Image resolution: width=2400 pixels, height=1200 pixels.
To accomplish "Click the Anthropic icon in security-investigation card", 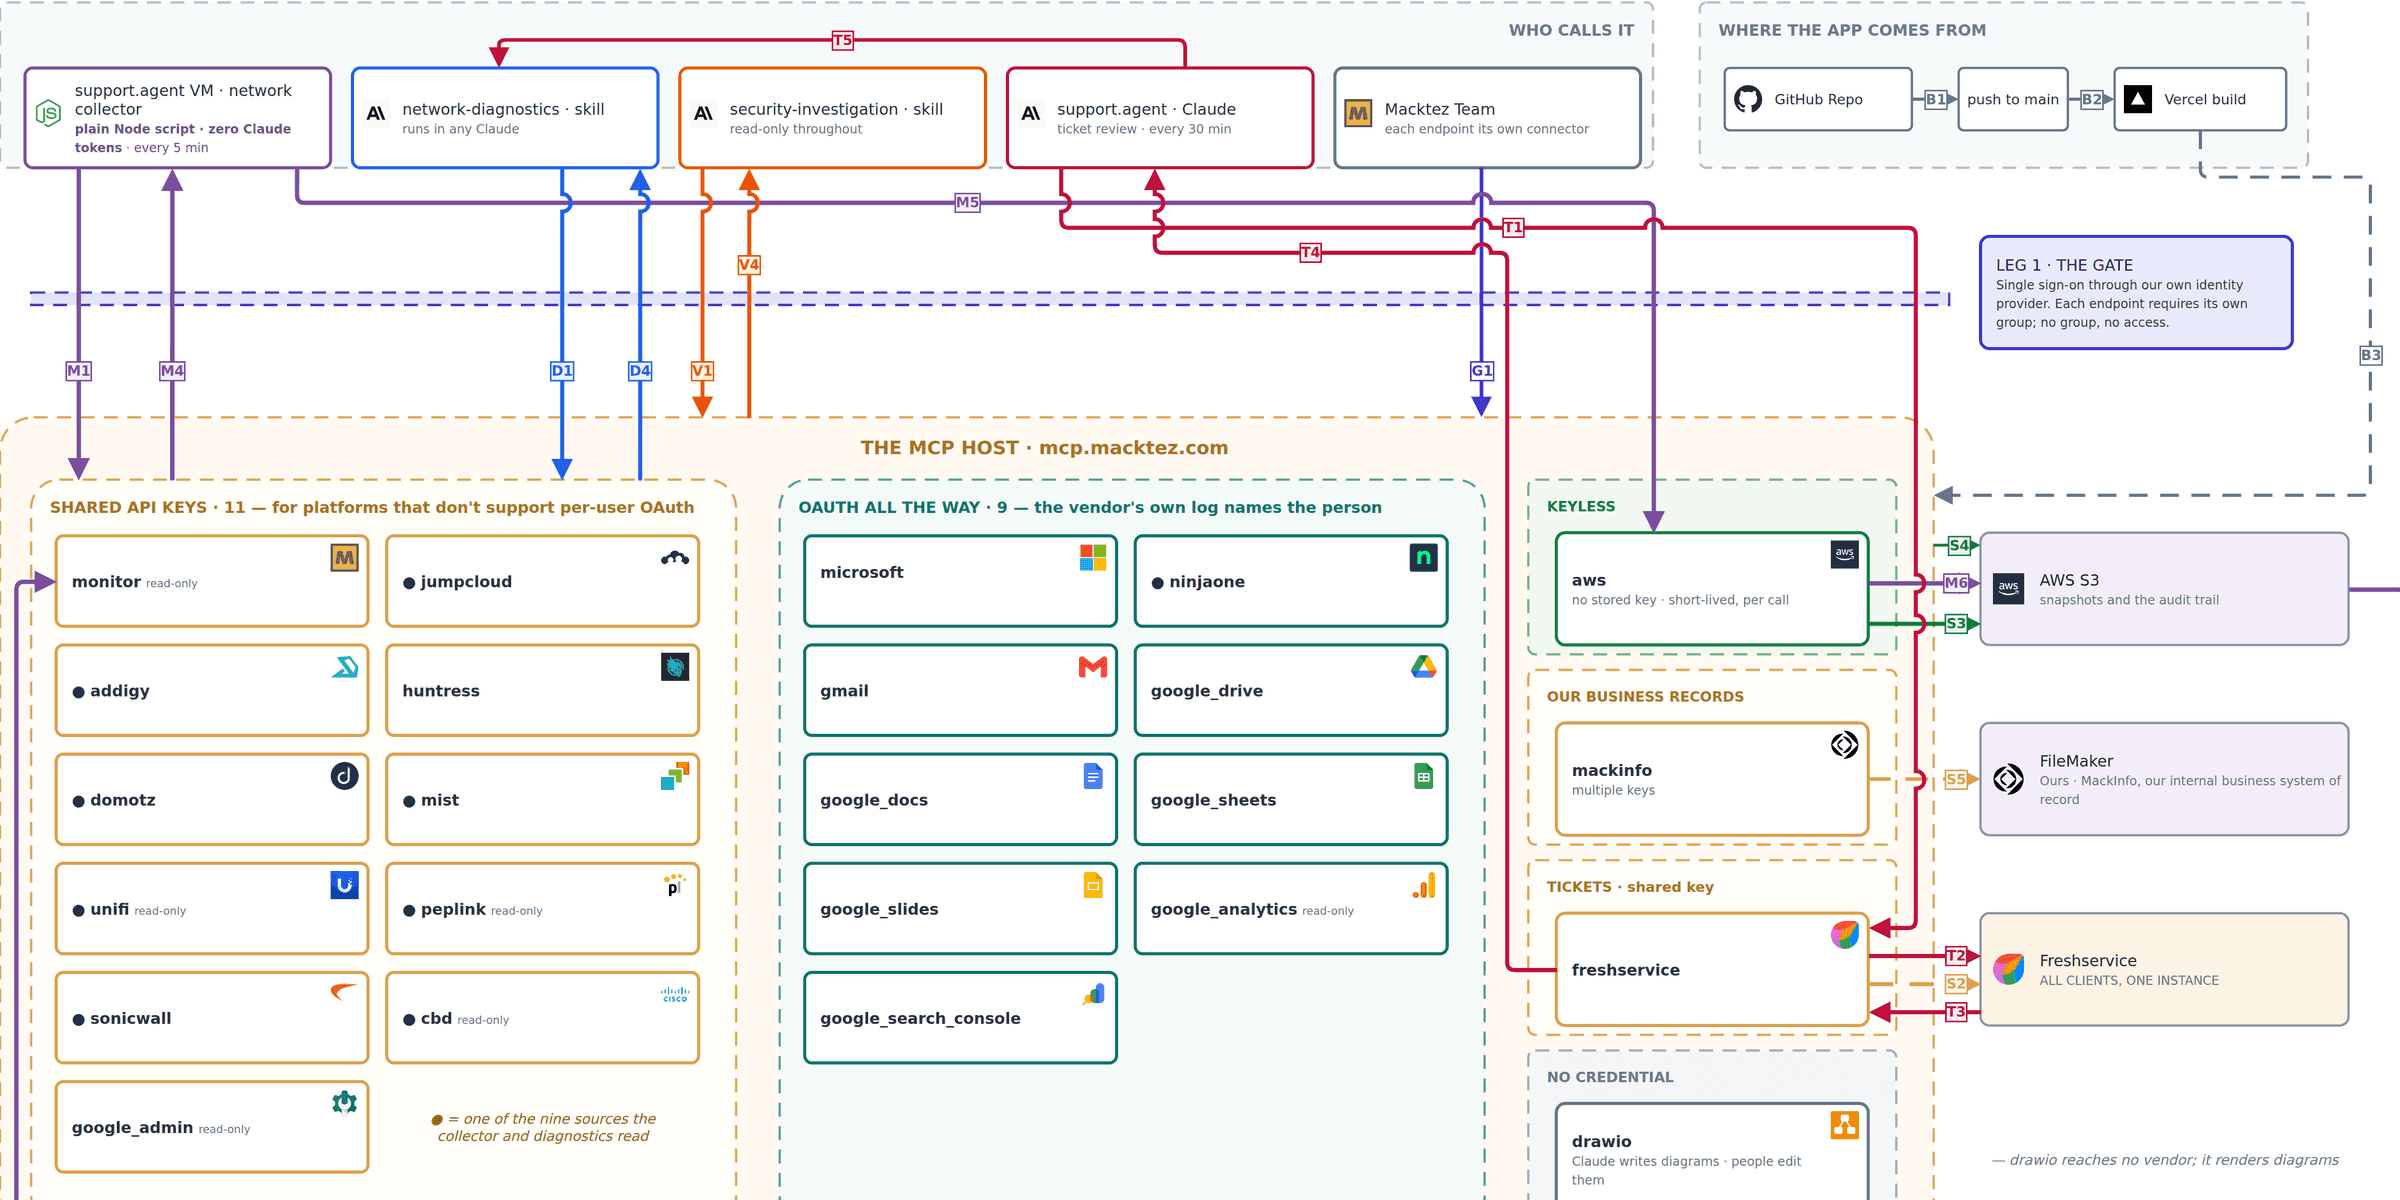I will (704, 114).
